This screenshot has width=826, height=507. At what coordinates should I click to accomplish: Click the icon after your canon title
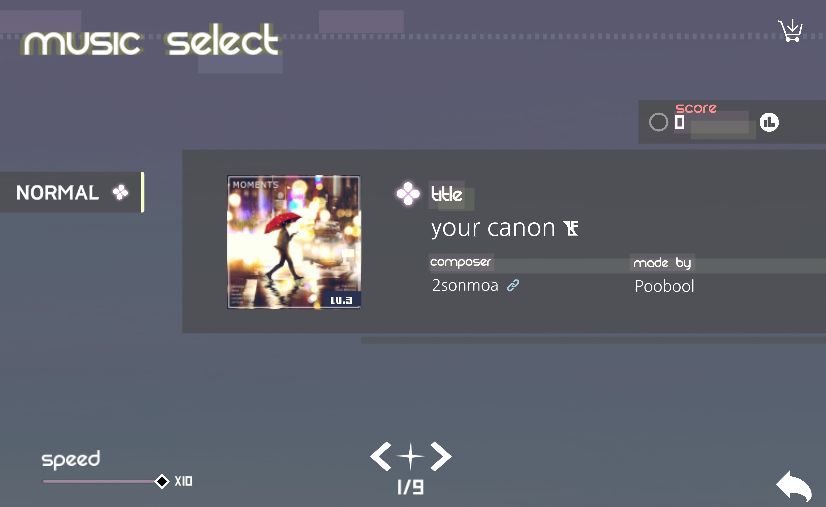coord(571,228)
